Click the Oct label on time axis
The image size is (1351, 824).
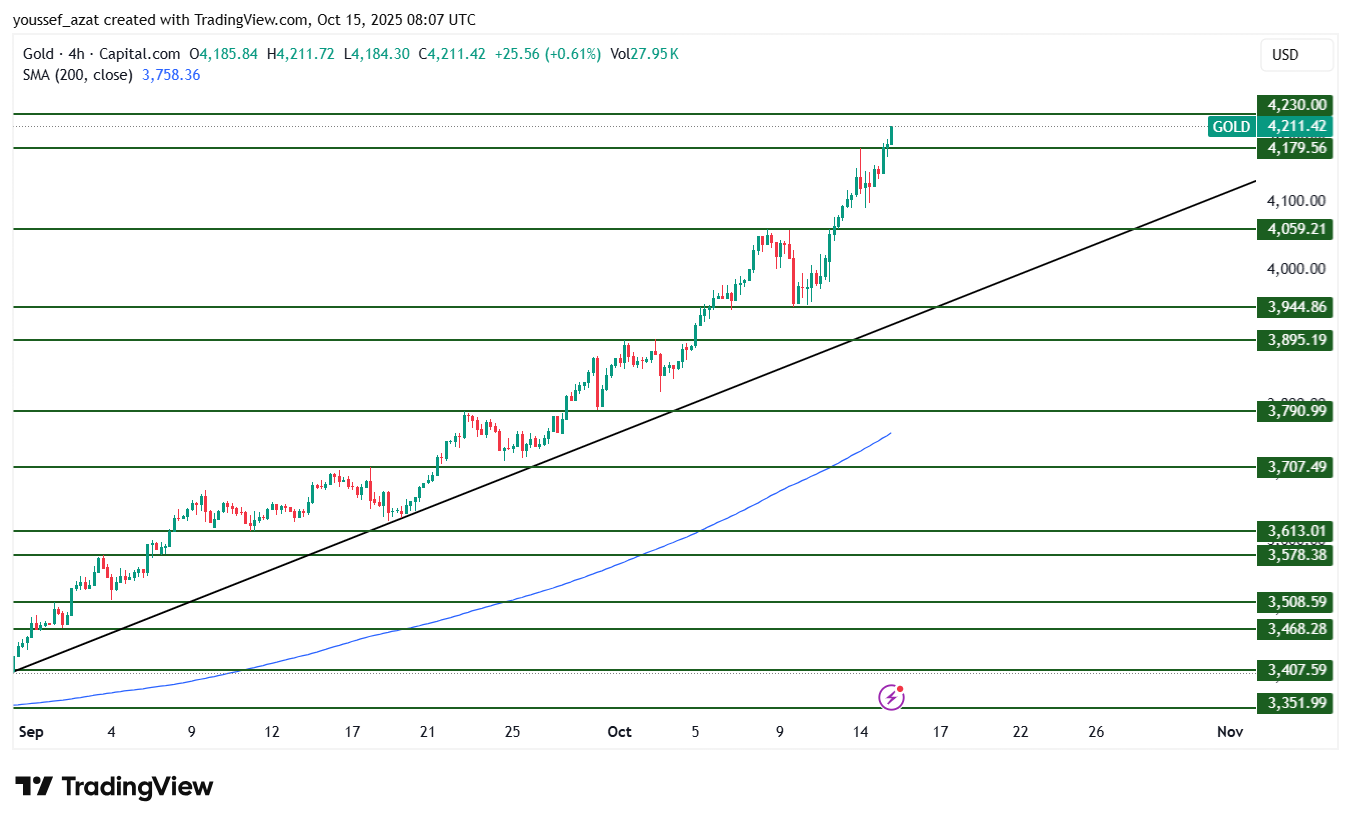click(619, 732)
